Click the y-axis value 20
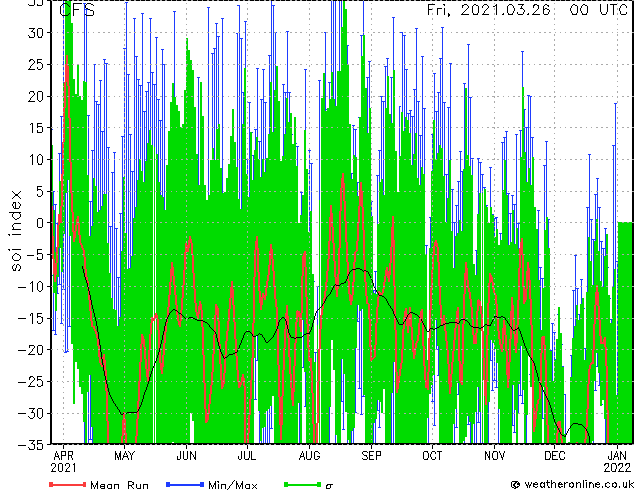The width and height of the screenshot is (634, 490). pyautogui.click(x=36, y=96)
